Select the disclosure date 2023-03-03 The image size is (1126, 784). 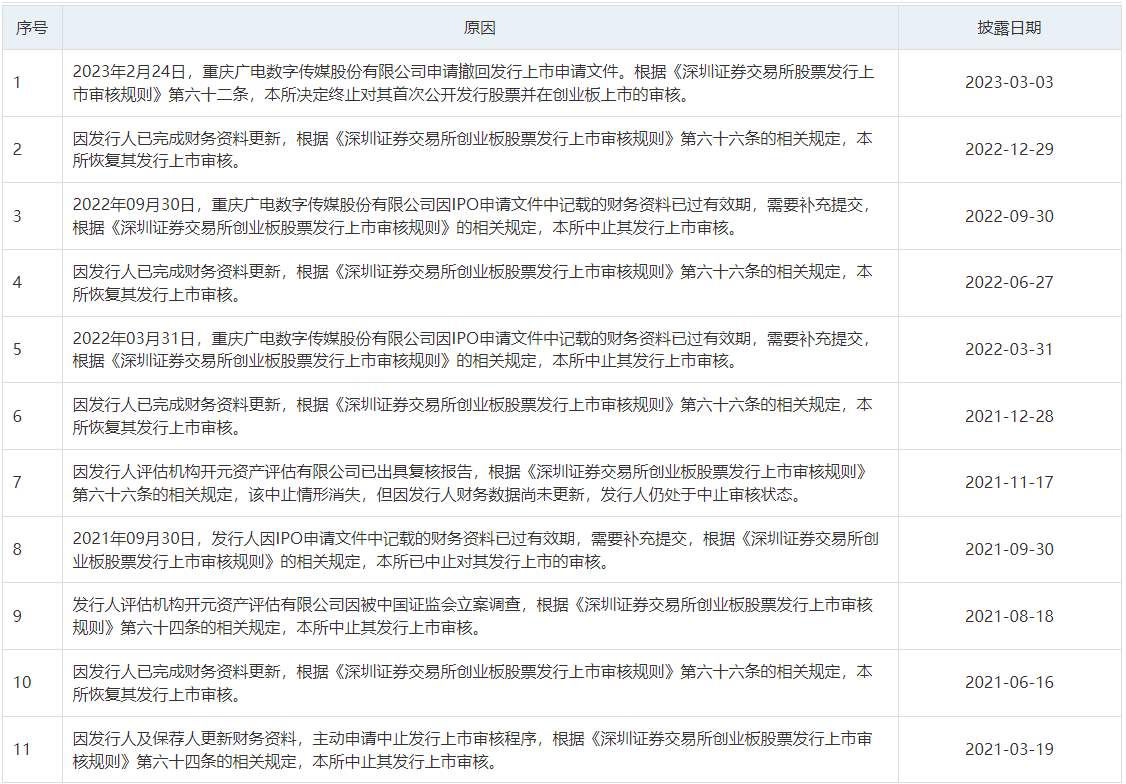1008,83
